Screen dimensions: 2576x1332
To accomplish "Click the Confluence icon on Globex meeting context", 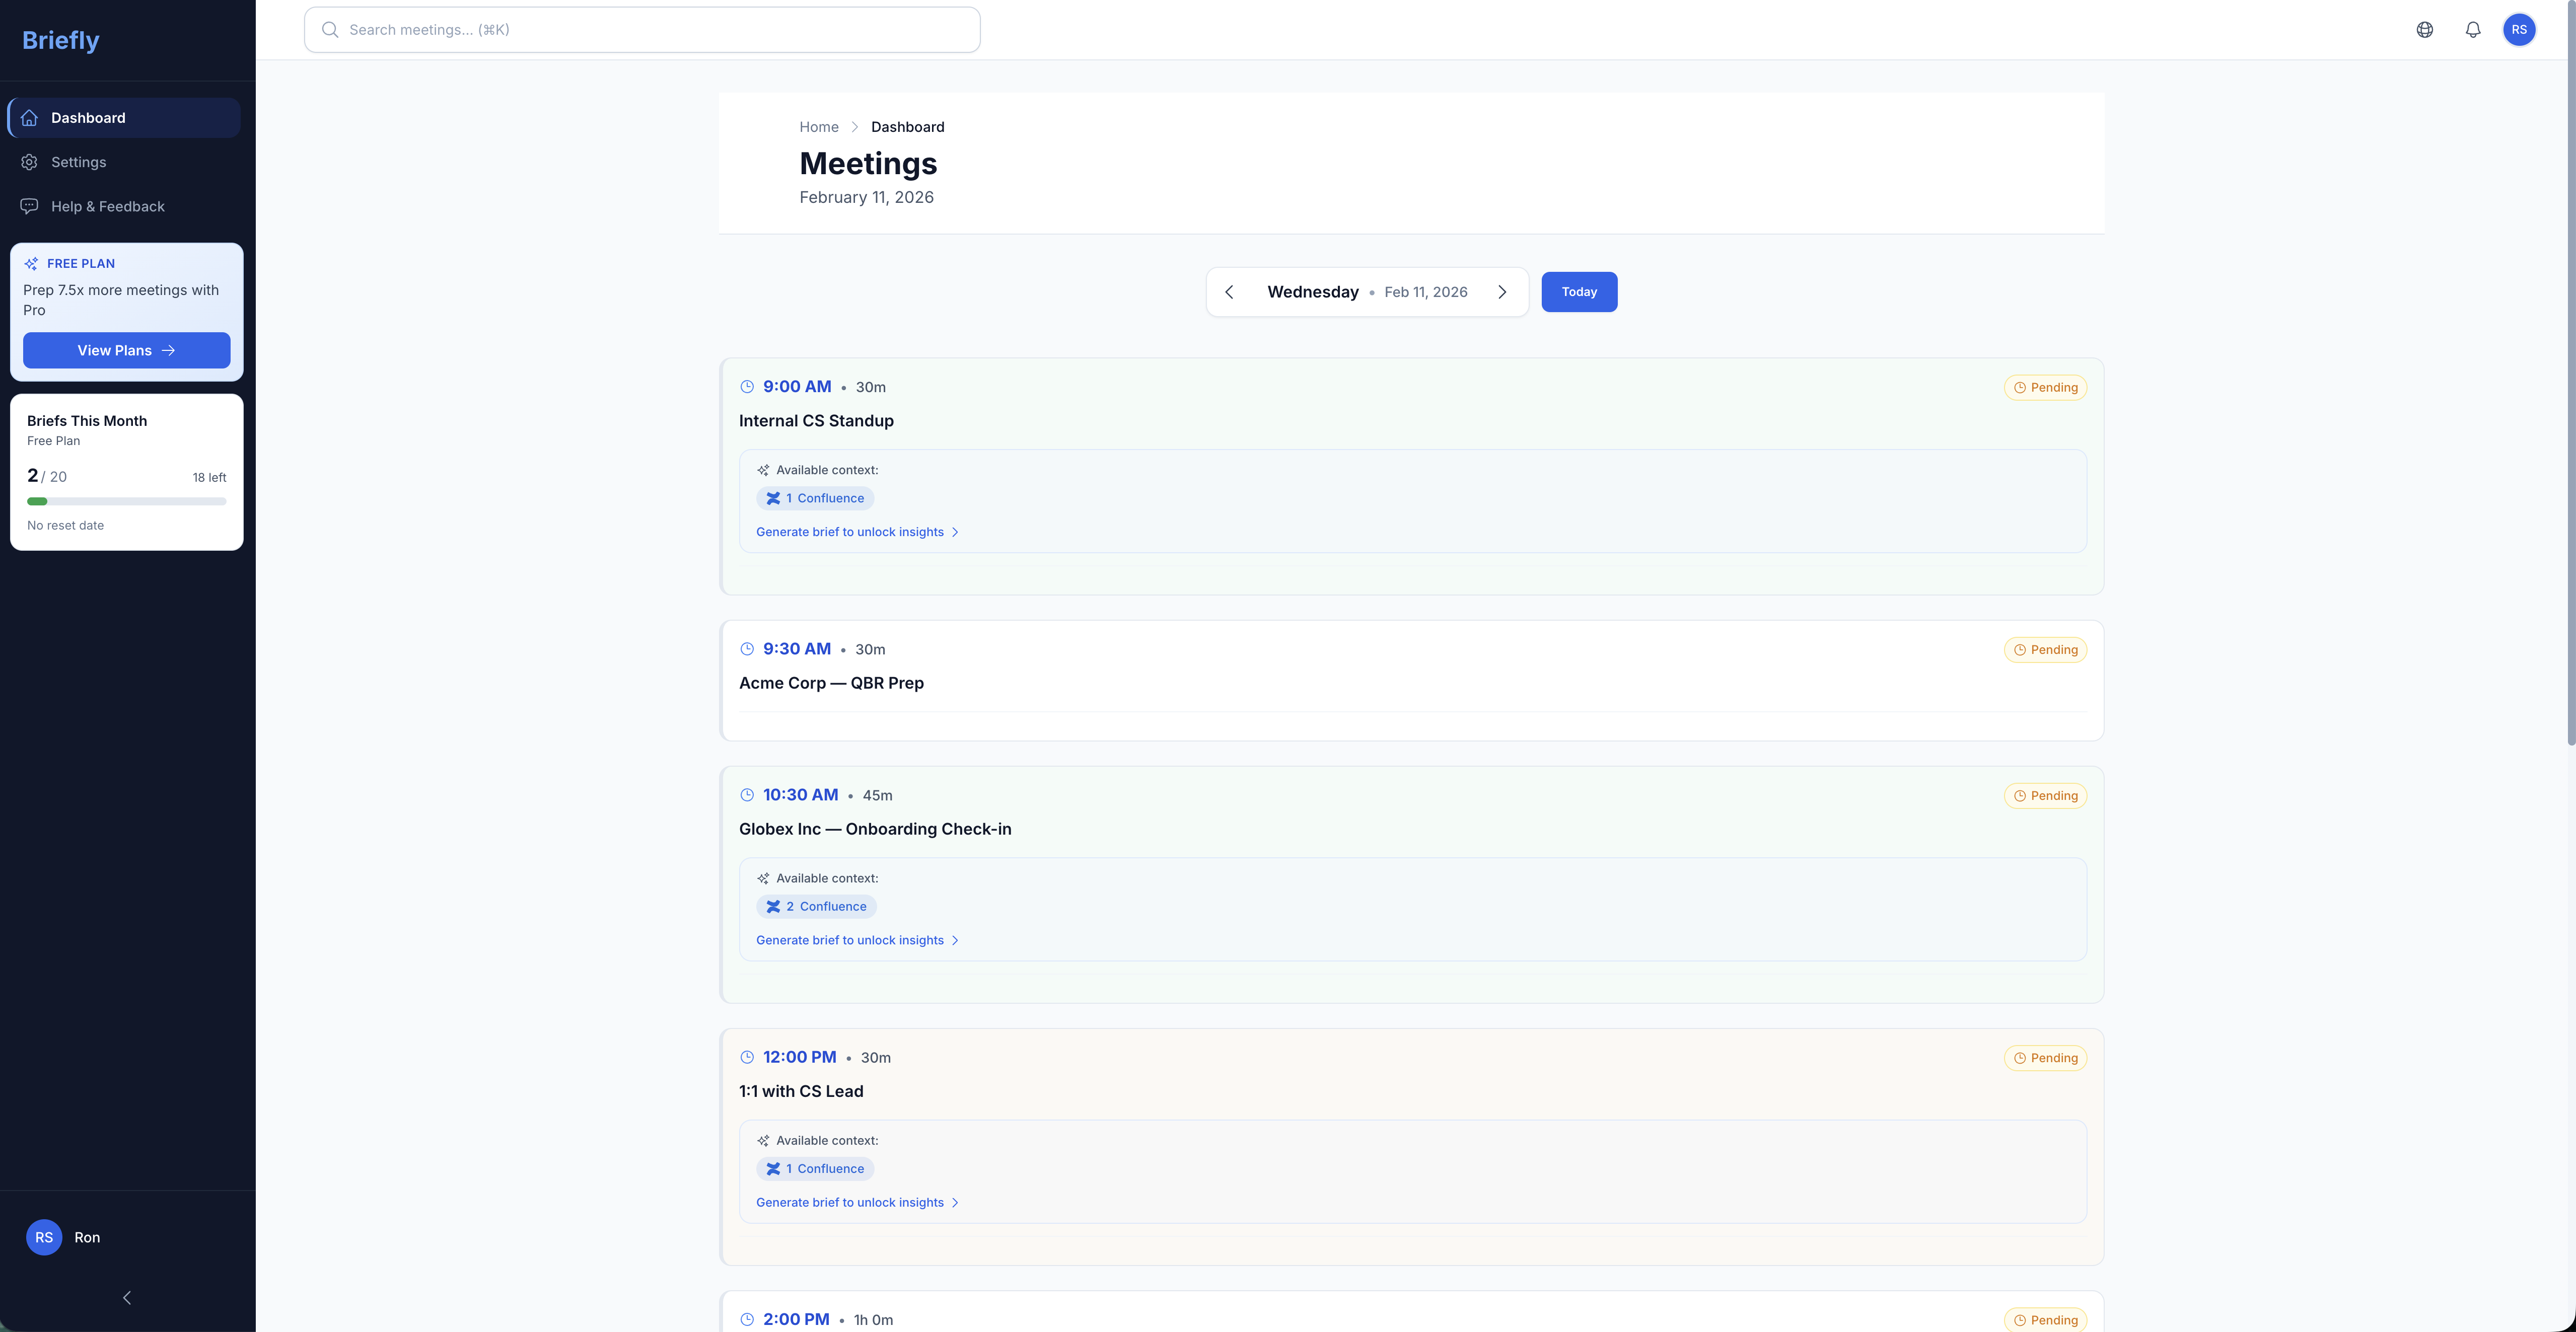I will click(x=773, y=906).
